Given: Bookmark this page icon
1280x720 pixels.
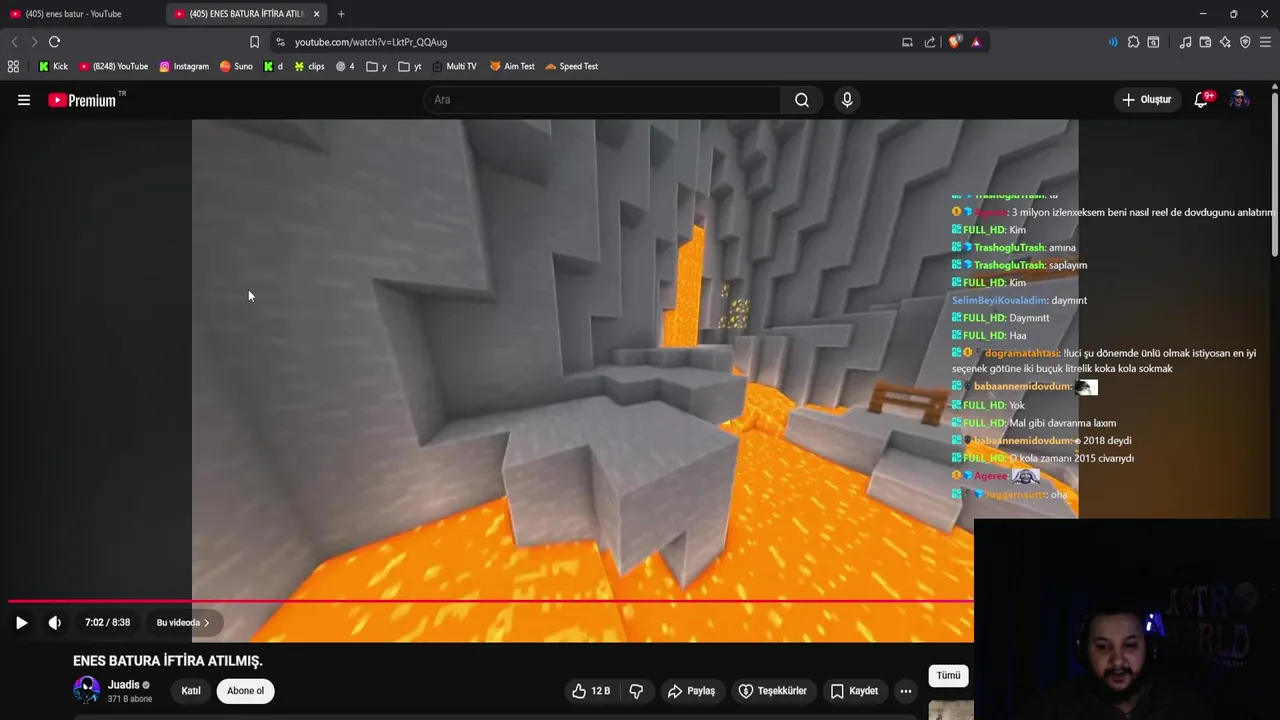Looking at the screenshot, I should point(254,42).
